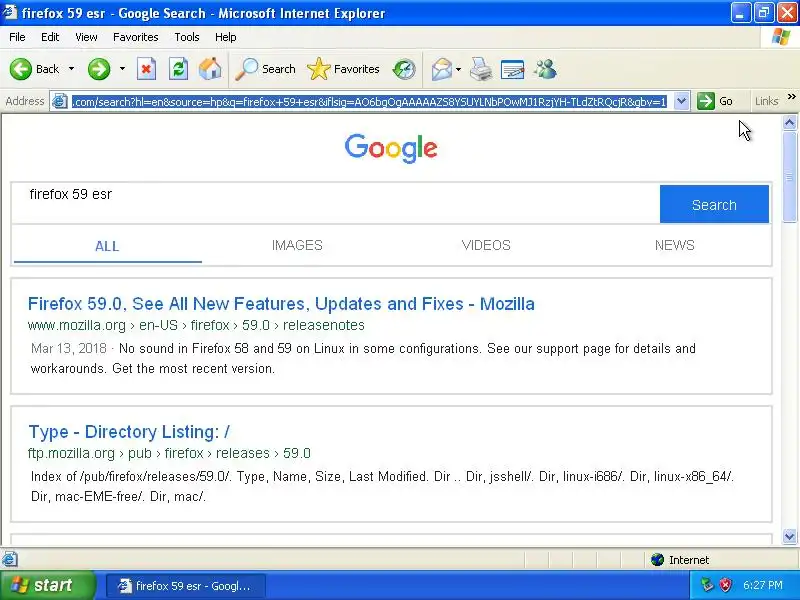Switch to the IMAGES tab

click(297, 245)
